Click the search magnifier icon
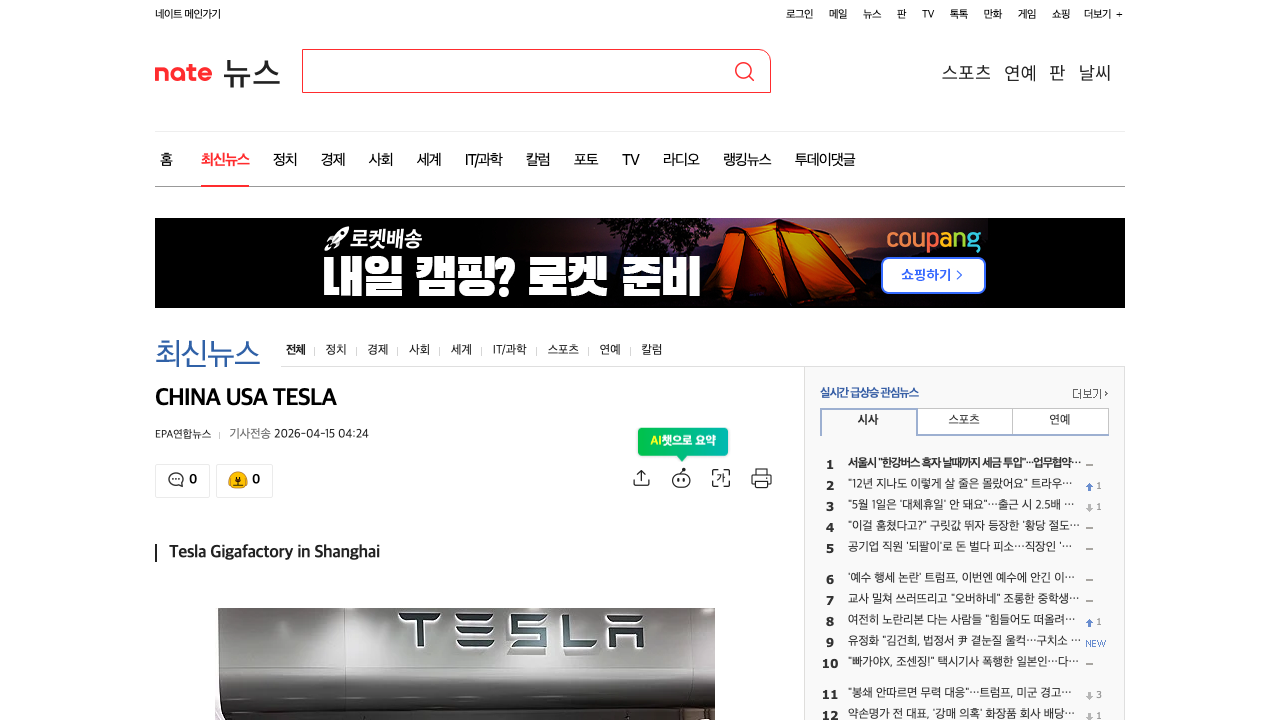The height and width of the screenshot is (720, 1280). click(x=744, y=71)
